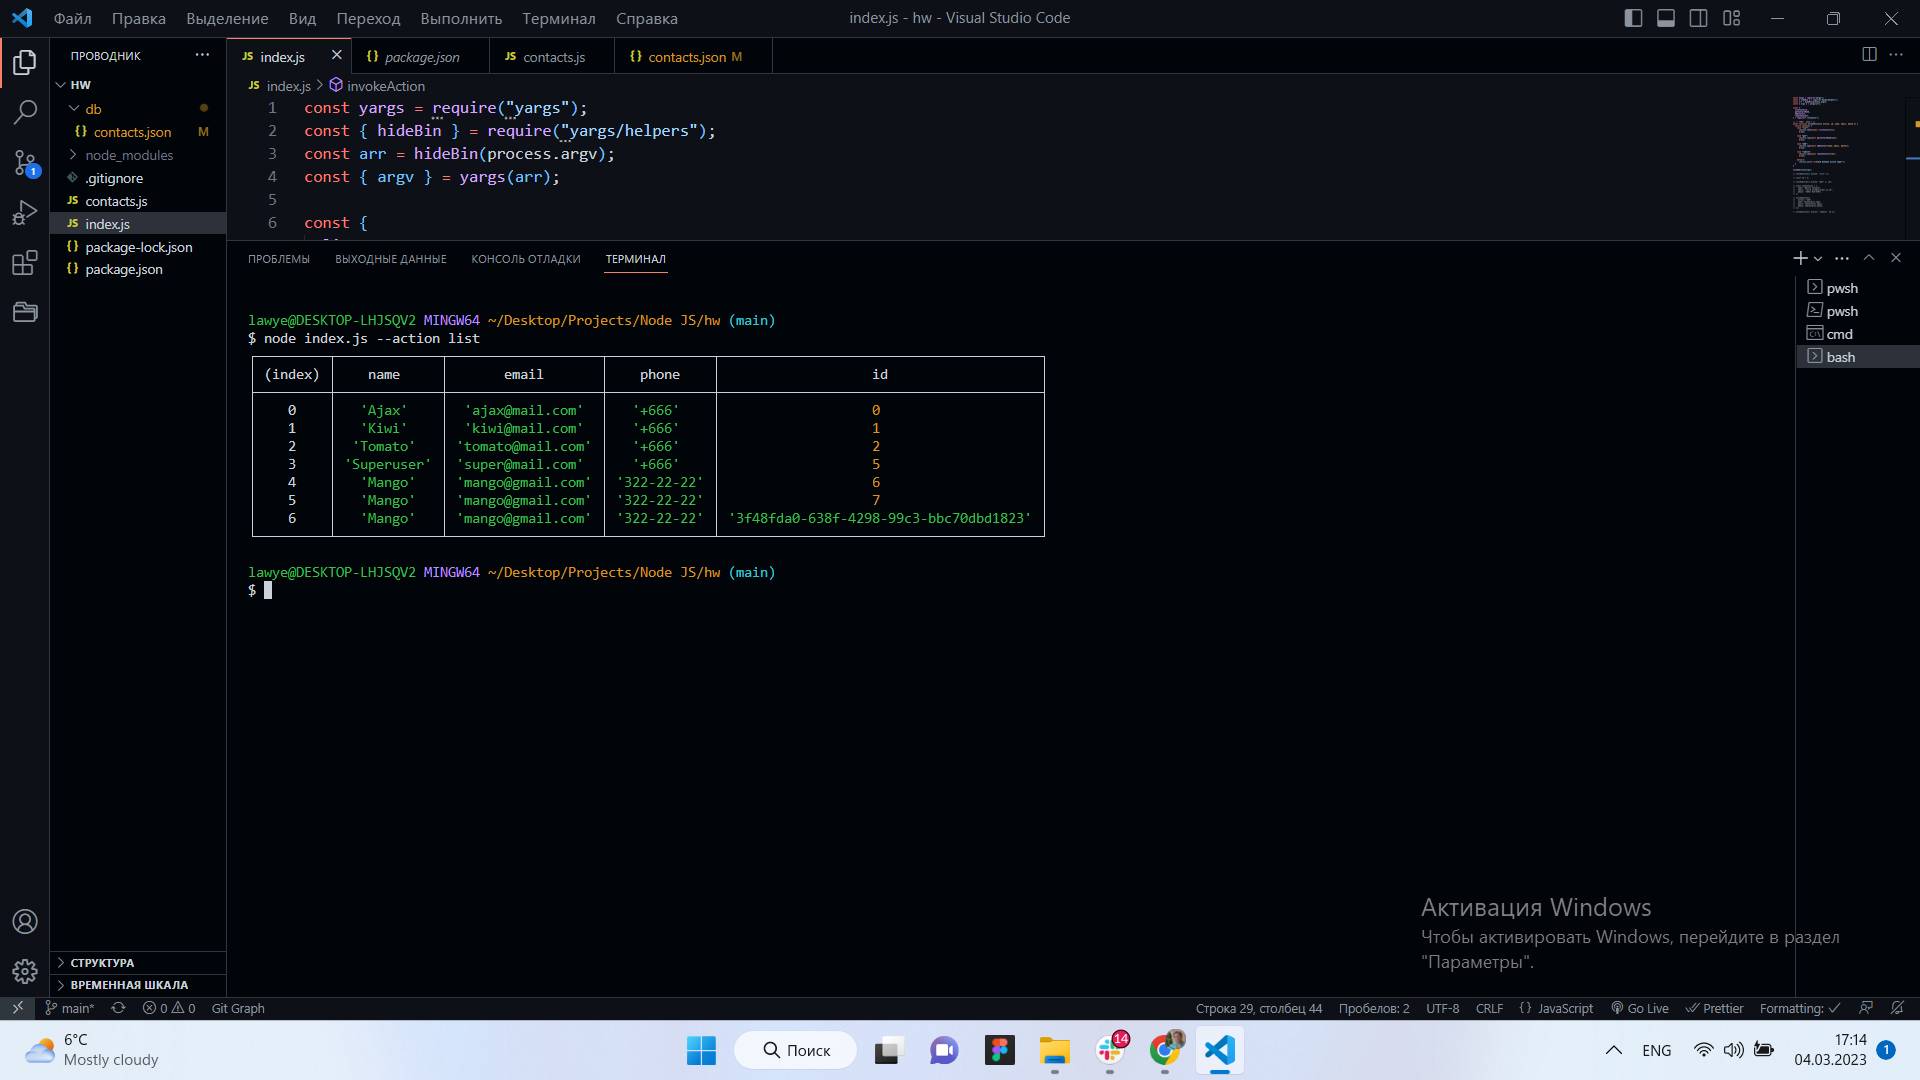Open the Файл menu

[x=72, y=18]
